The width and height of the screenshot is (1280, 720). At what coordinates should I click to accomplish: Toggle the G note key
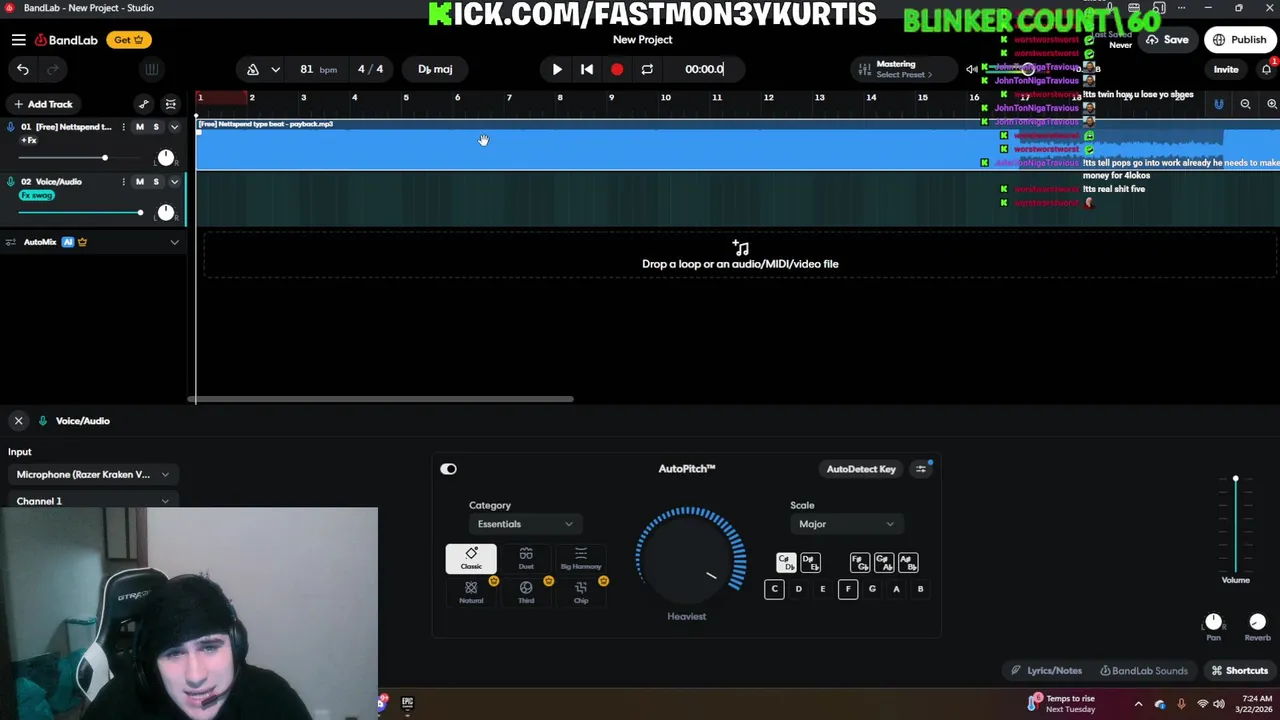[872, 589]
